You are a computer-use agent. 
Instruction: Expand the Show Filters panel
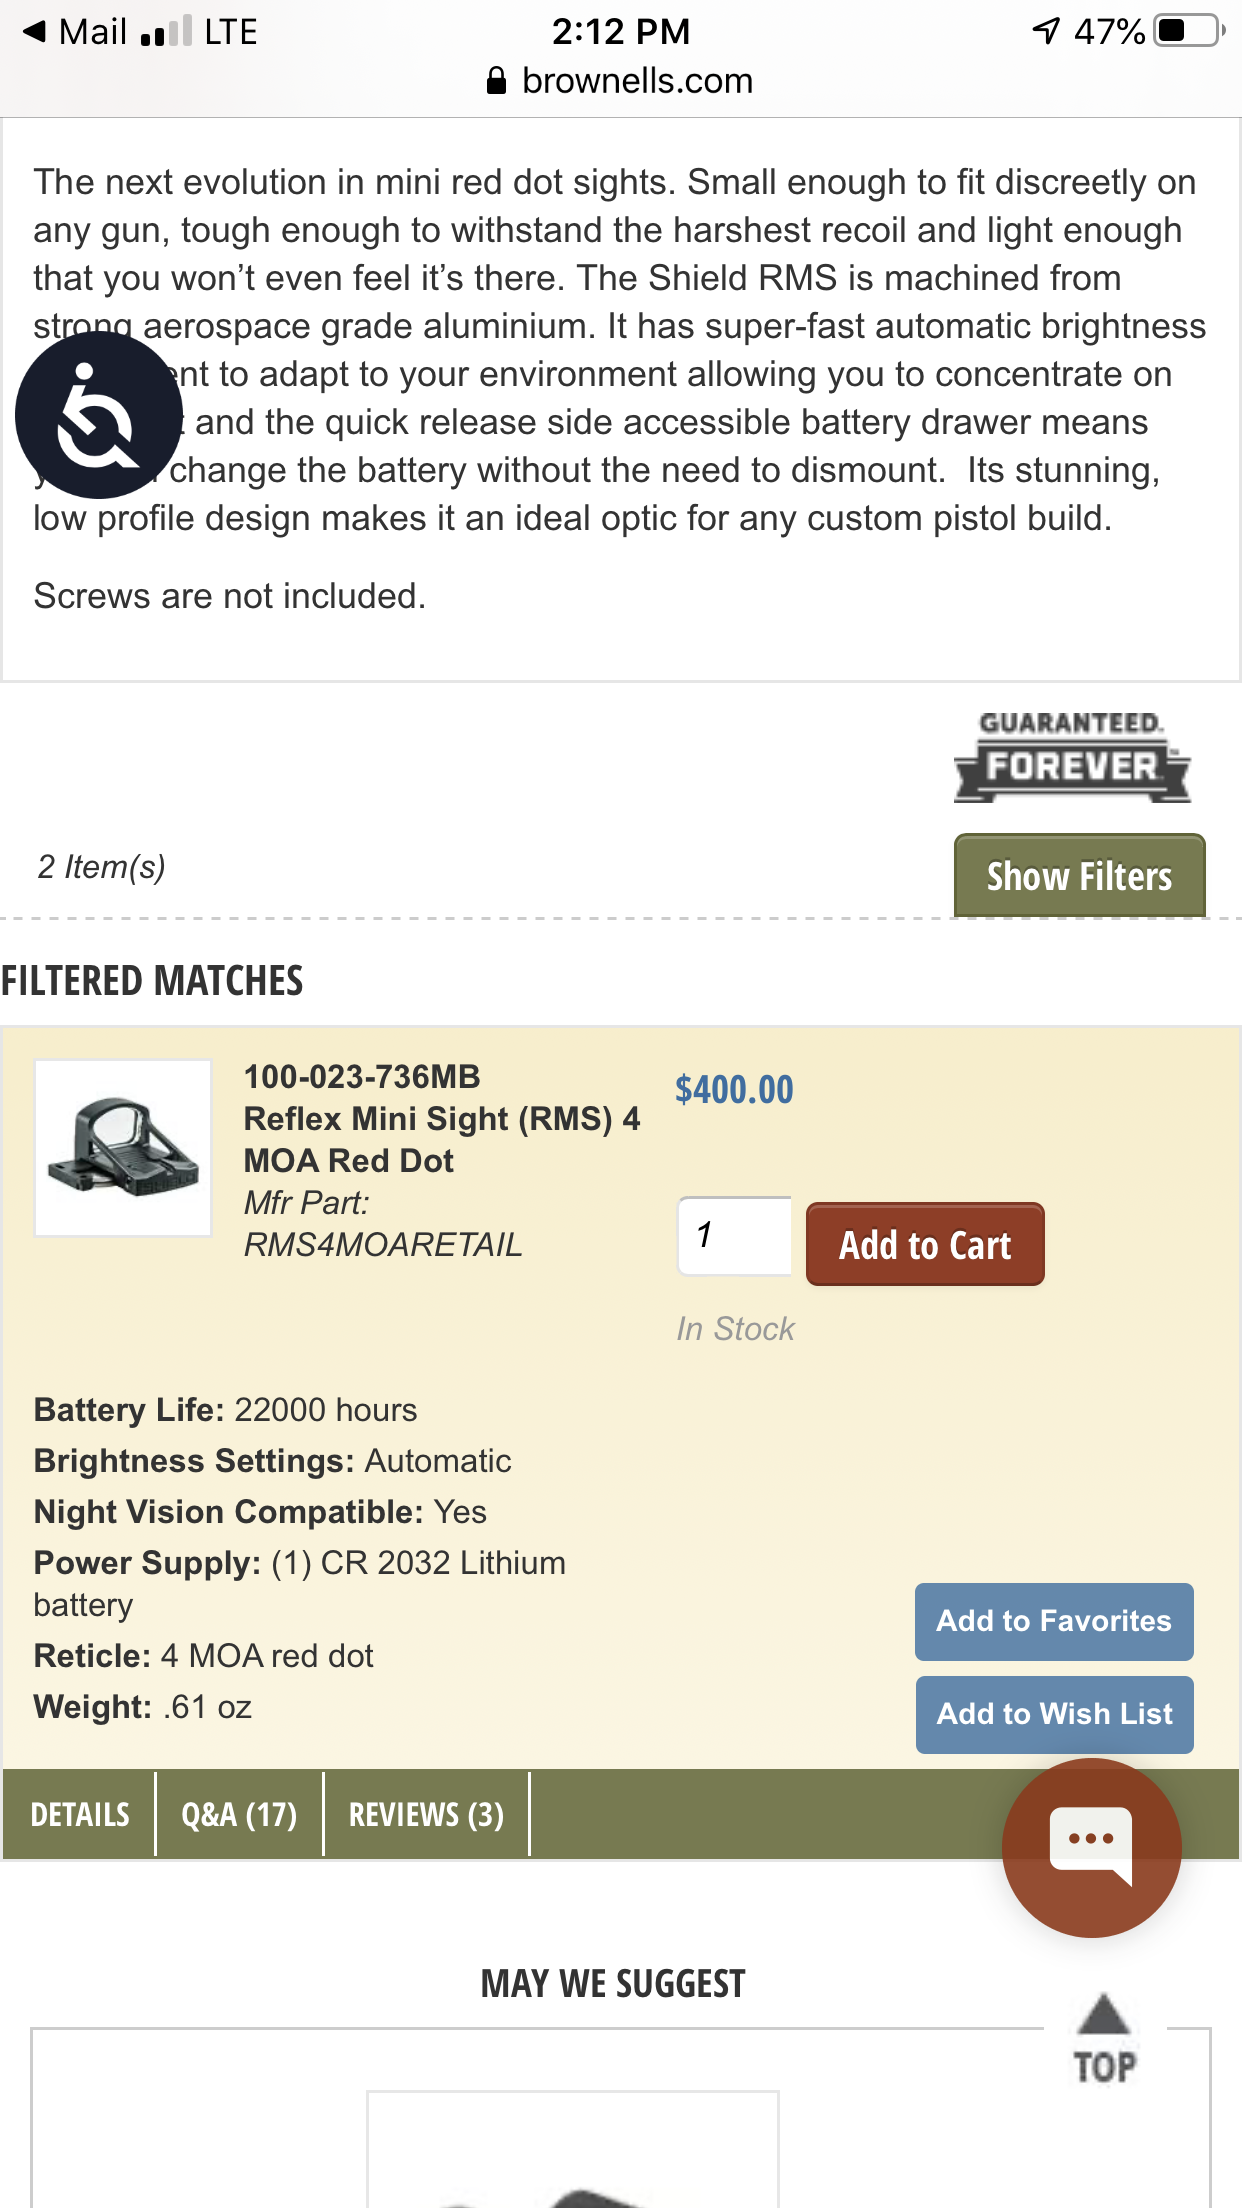point(1079,876)
